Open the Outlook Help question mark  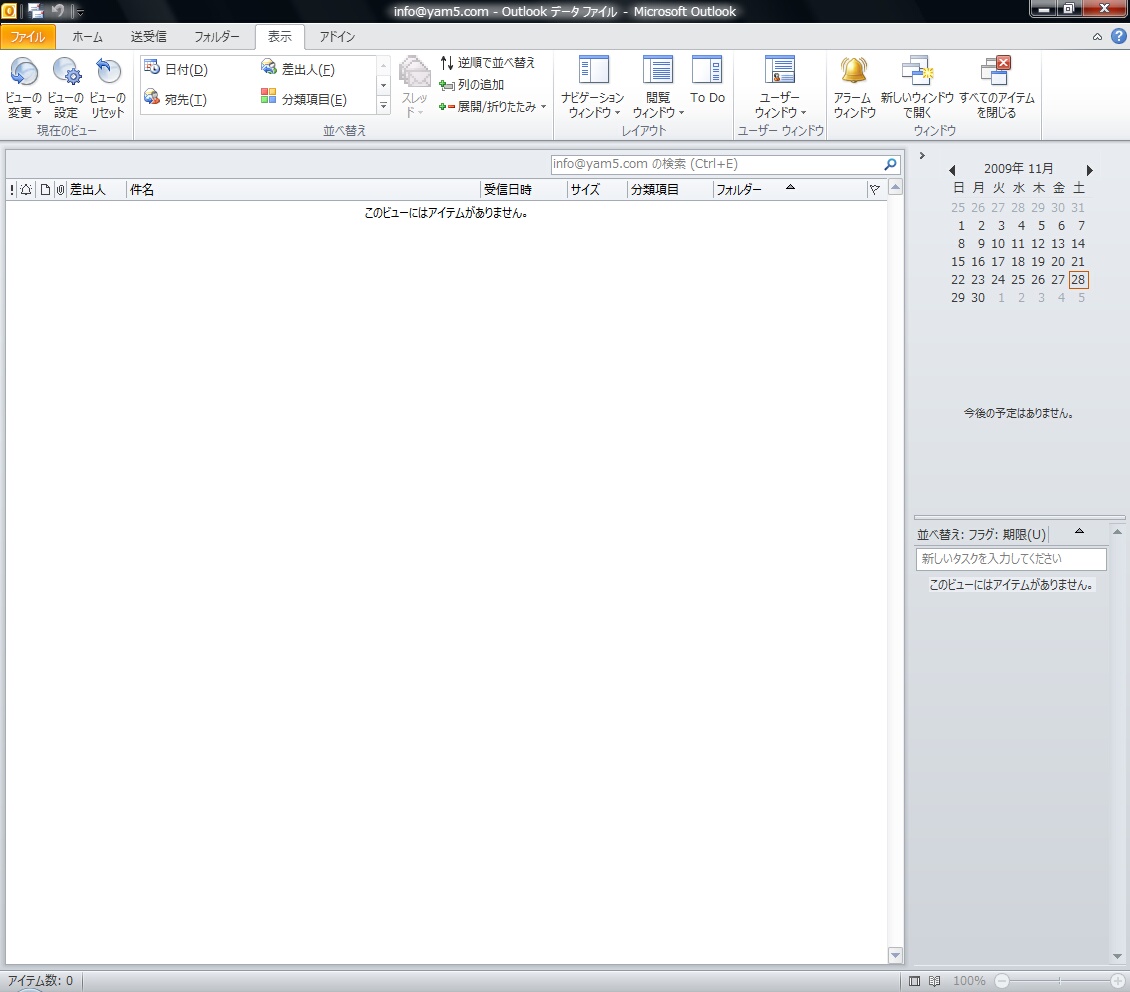1118,36
